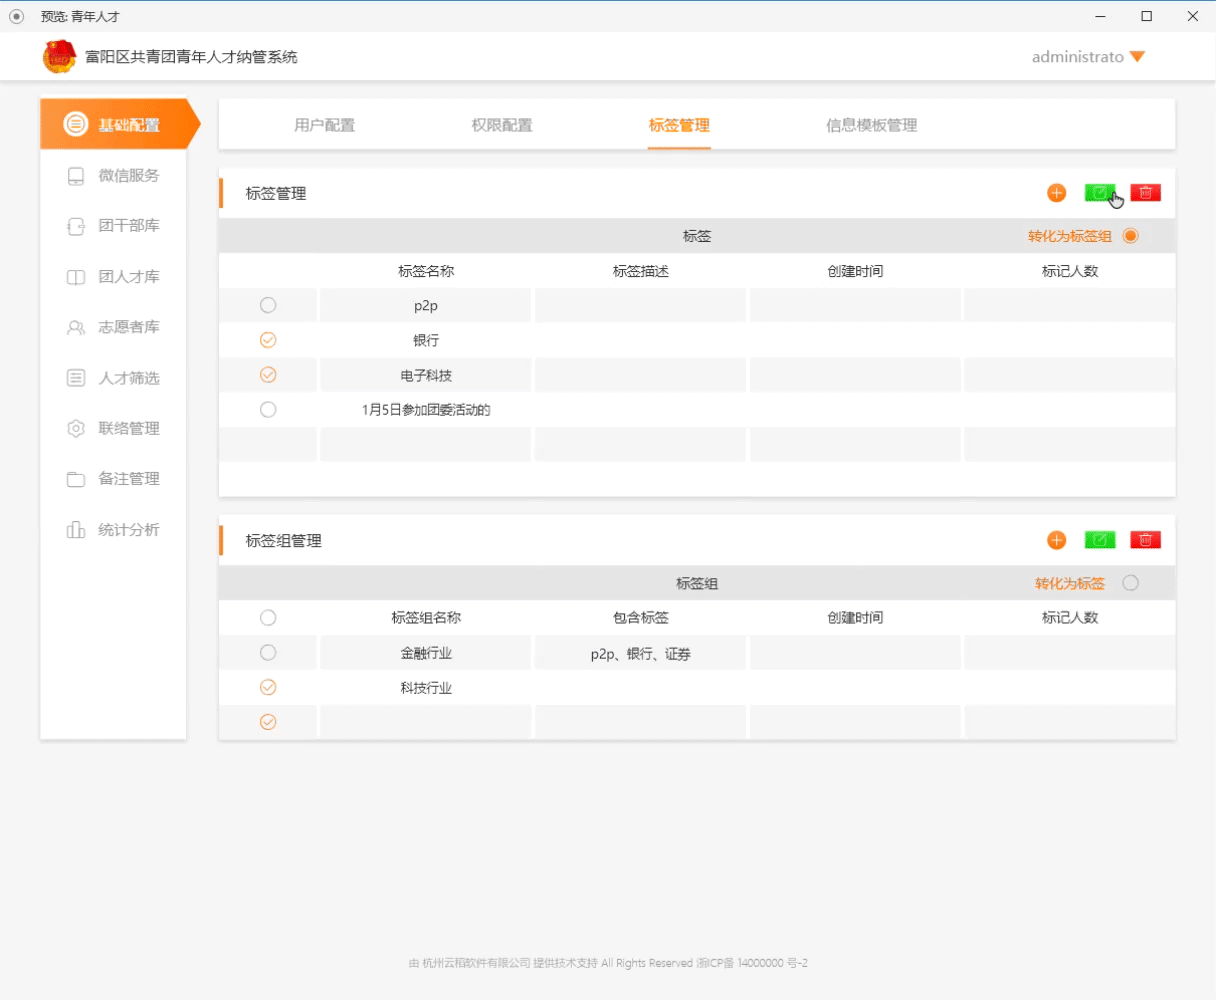1216x1000 pixels.
Task: Click the 微信服务 phone icon
Action: [x=76, y=176]
